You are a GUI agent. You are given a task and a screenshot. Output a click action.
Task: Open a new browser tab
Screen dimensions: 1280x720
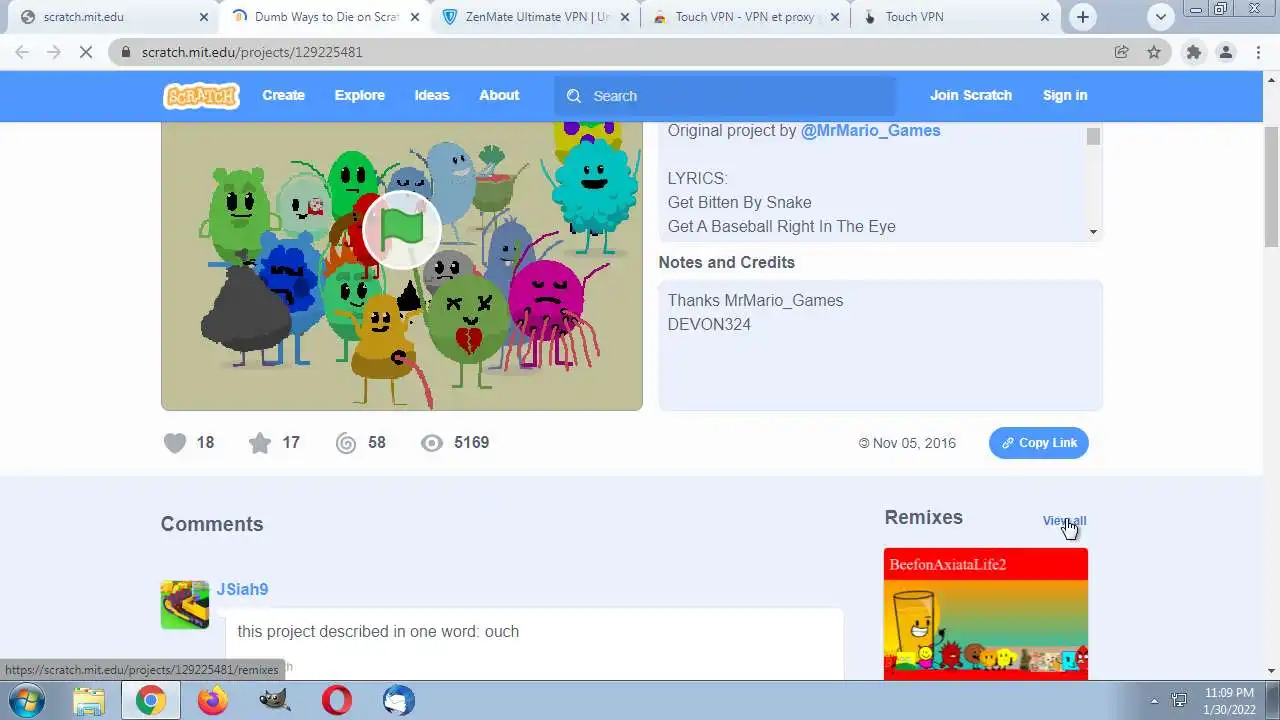tap(1083, 17)
